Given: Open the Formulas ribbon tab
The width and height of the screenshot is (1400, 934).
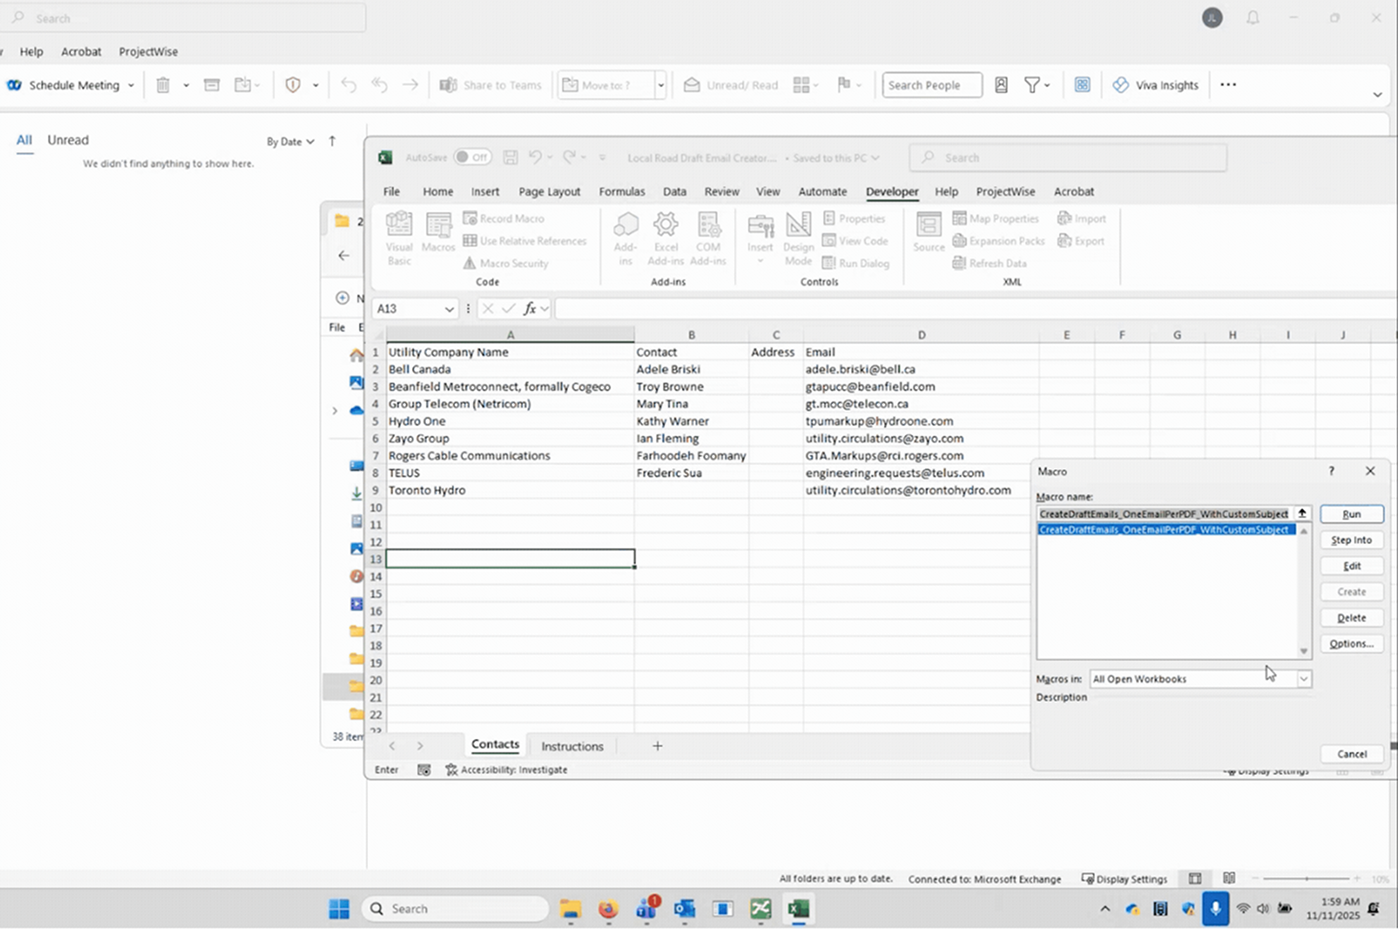Looking at the screenshot, I should pos(621,191).
